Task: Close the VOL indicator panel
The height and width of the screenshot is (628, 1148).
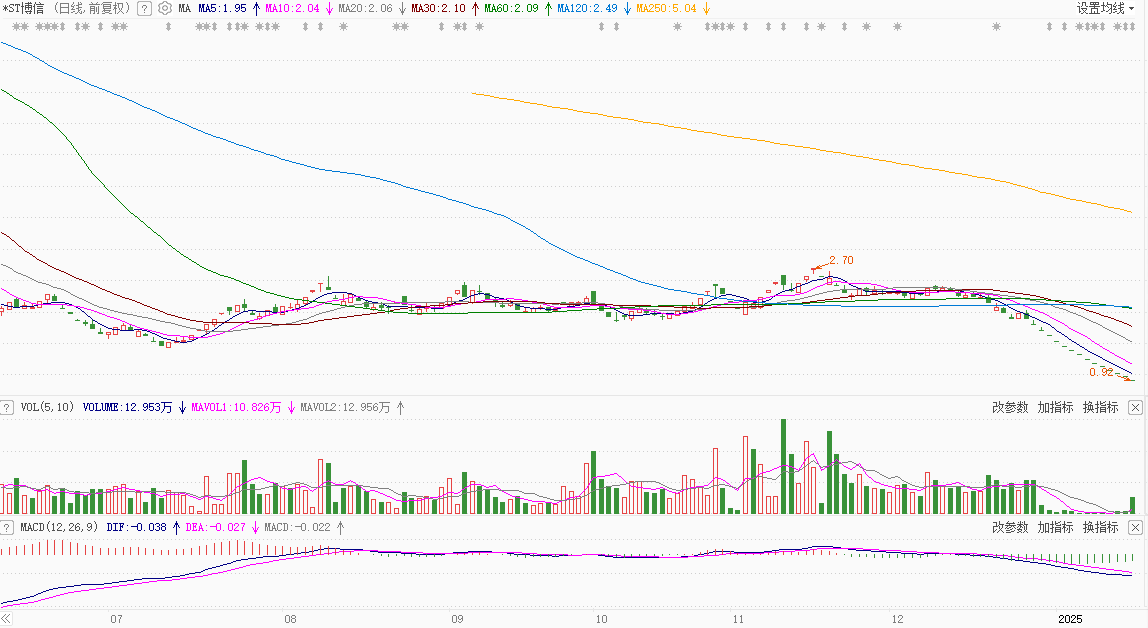Action: coord(1135,408)
